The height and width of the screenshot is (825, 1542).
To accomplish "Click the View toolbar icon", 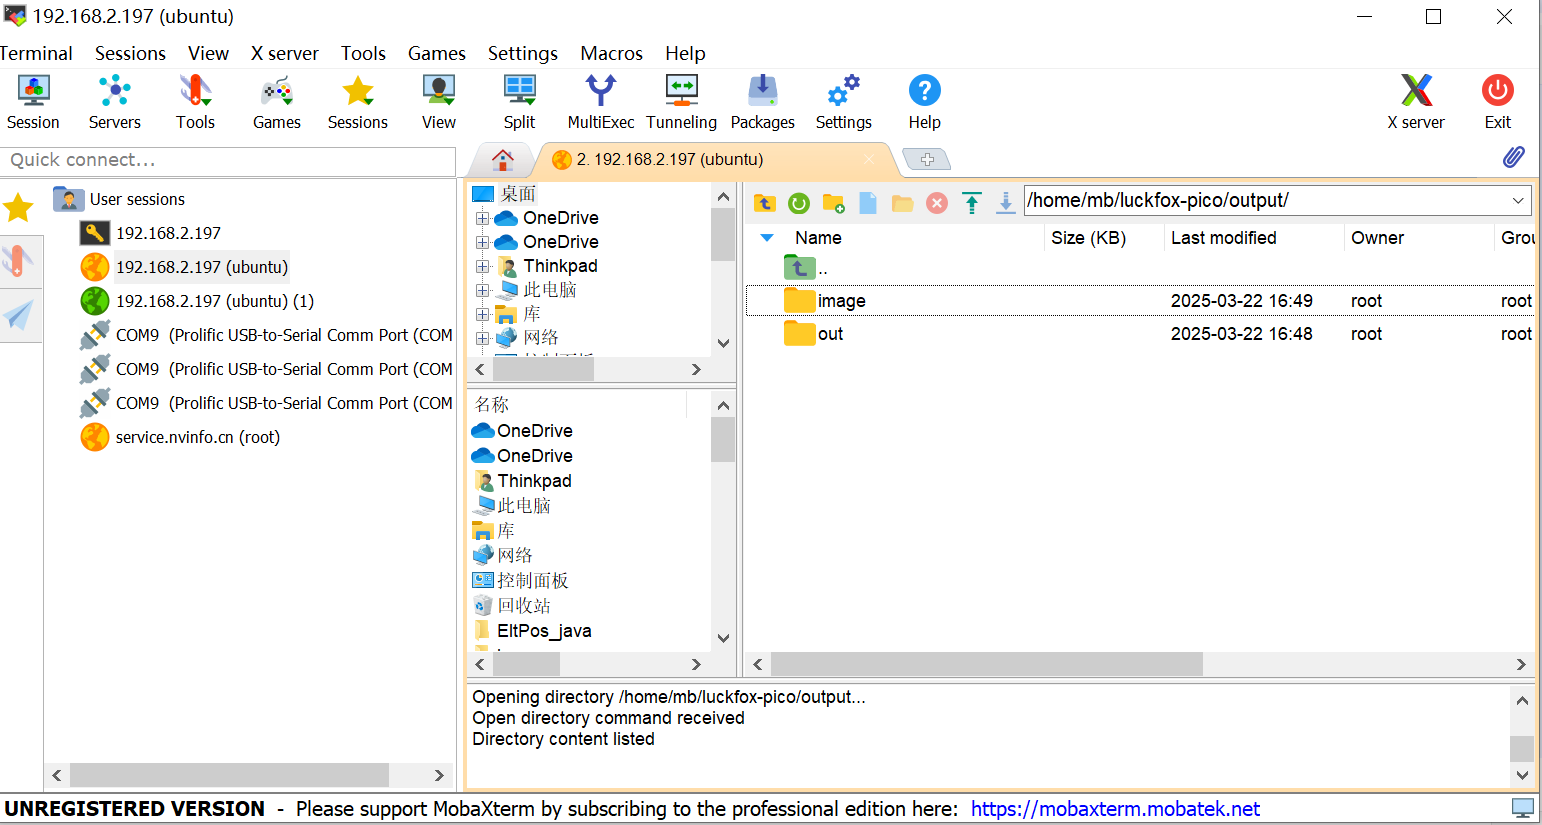I will click(x=438, y=102).
